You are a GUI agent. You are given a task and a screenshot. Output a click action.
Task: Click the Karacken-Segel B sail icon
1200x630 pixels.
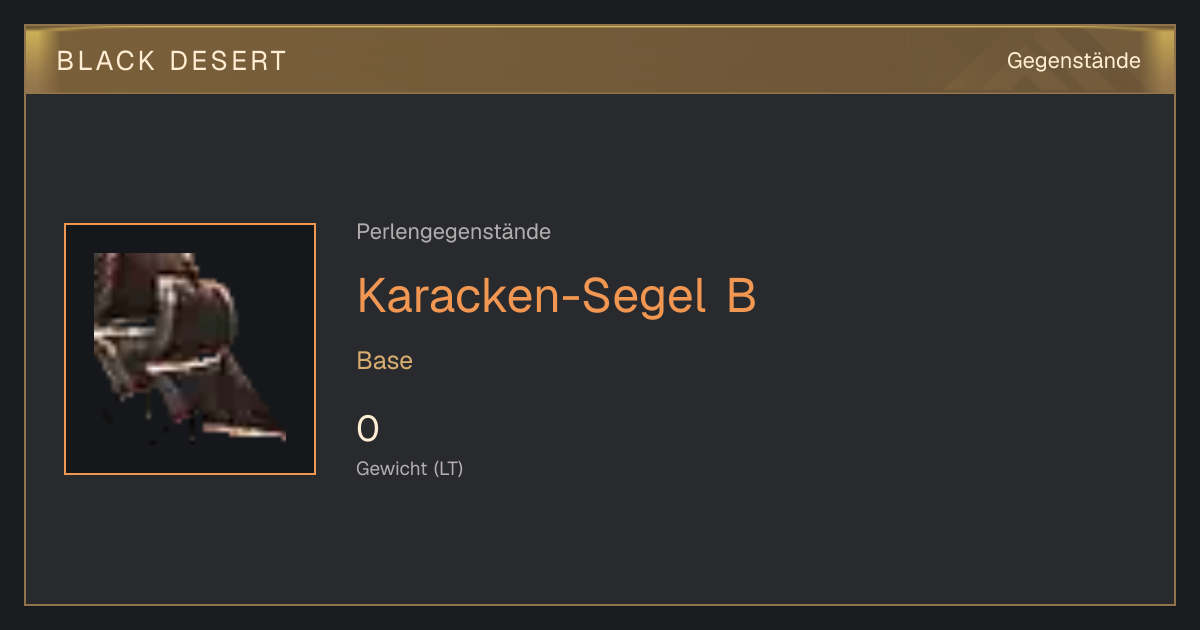[190, 349]
